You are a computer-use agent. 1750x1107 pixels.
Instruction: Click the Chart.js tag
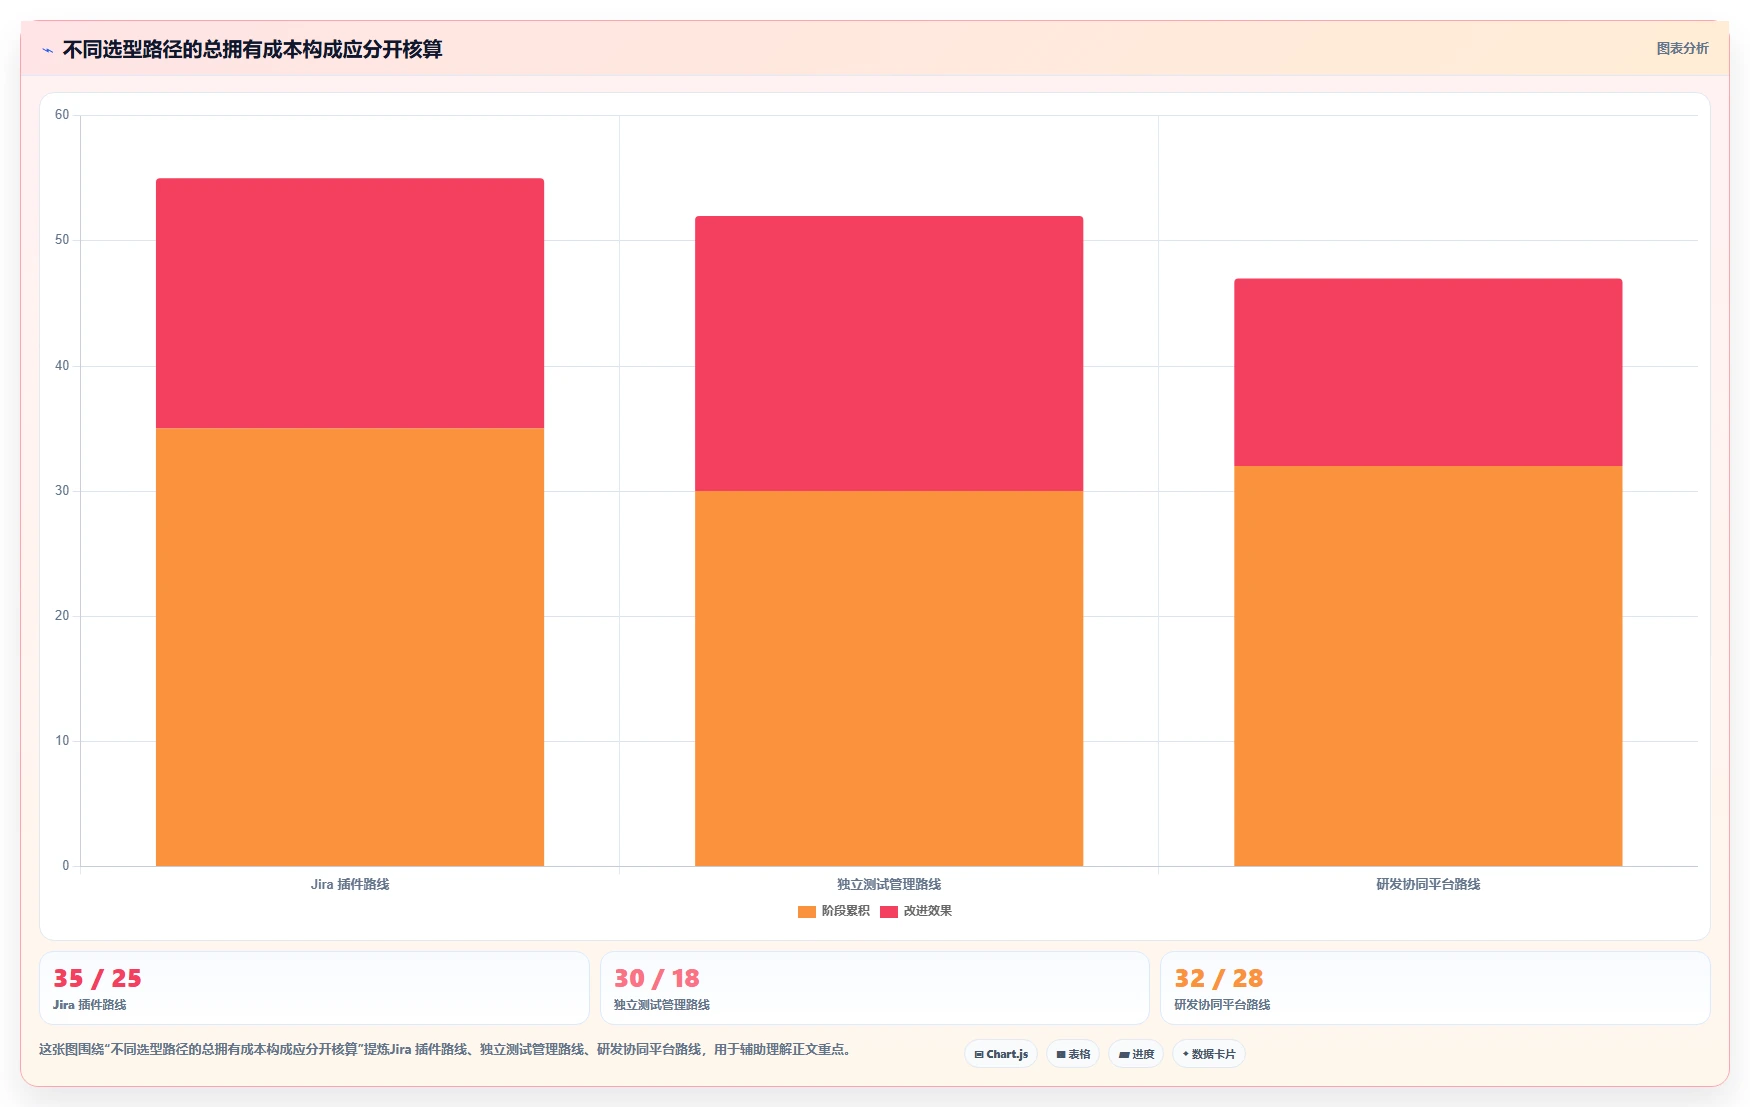coord(1000,1054)
